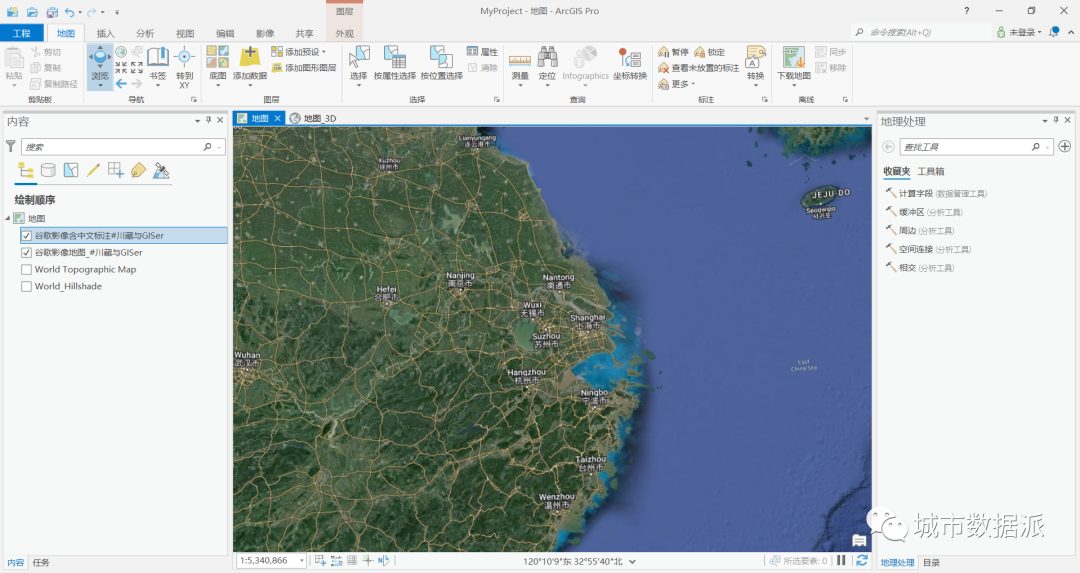This screenshot has width=1080, height=573.
Task: Open the 坐标转换 coordinate conversion tool
Action: (x=630, y=63)
